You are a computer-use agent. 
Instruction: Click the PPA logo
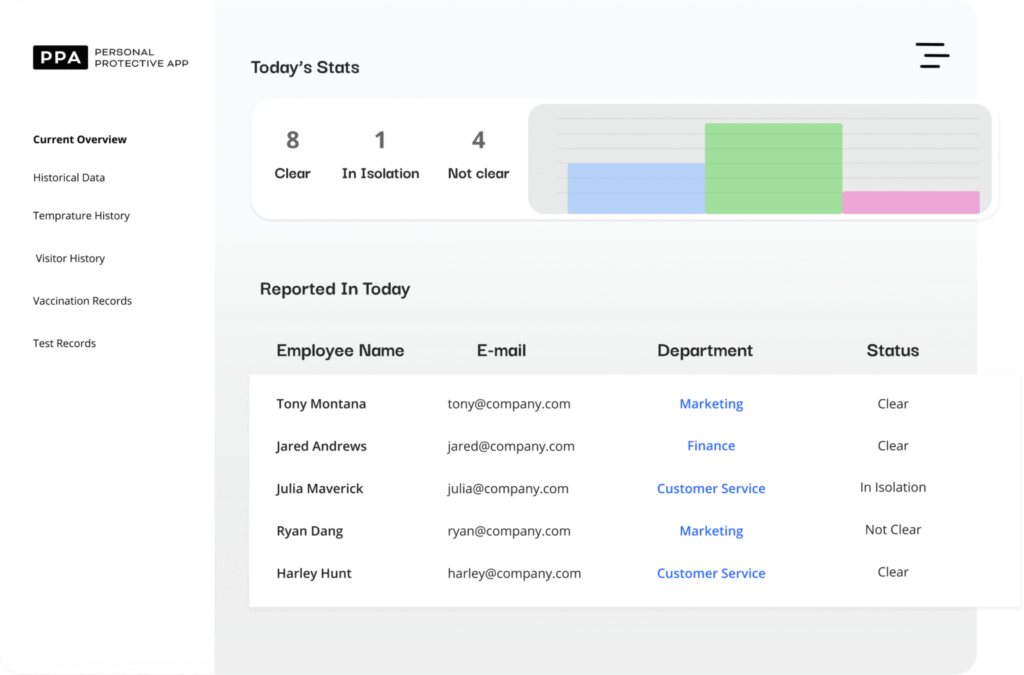coord(61,58)
